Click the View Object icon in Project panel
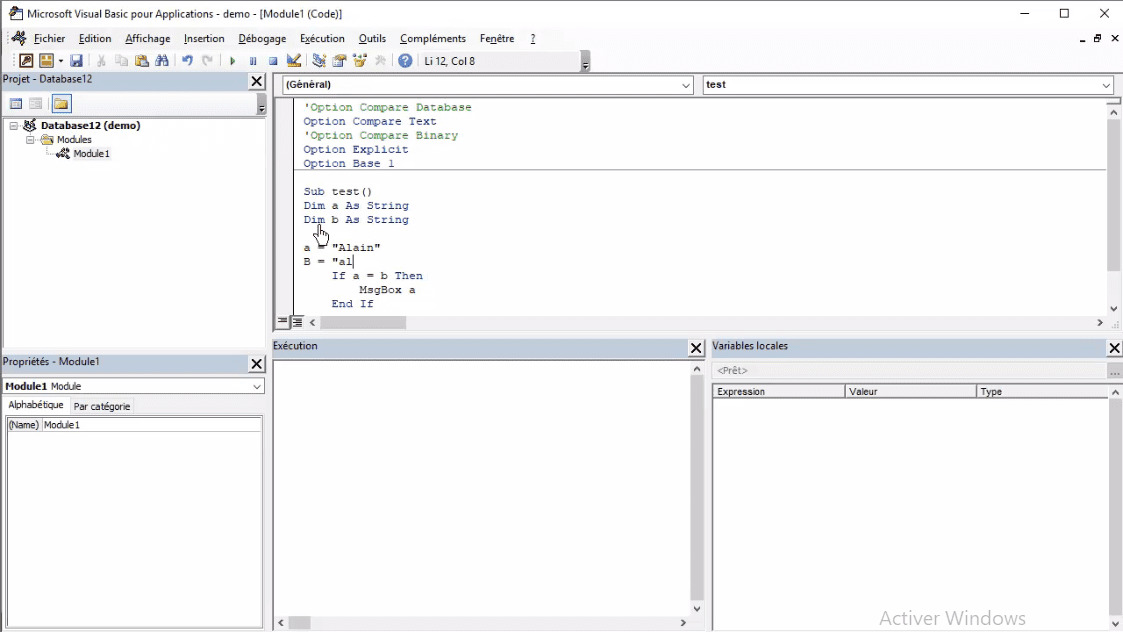 tap(36, 104)
